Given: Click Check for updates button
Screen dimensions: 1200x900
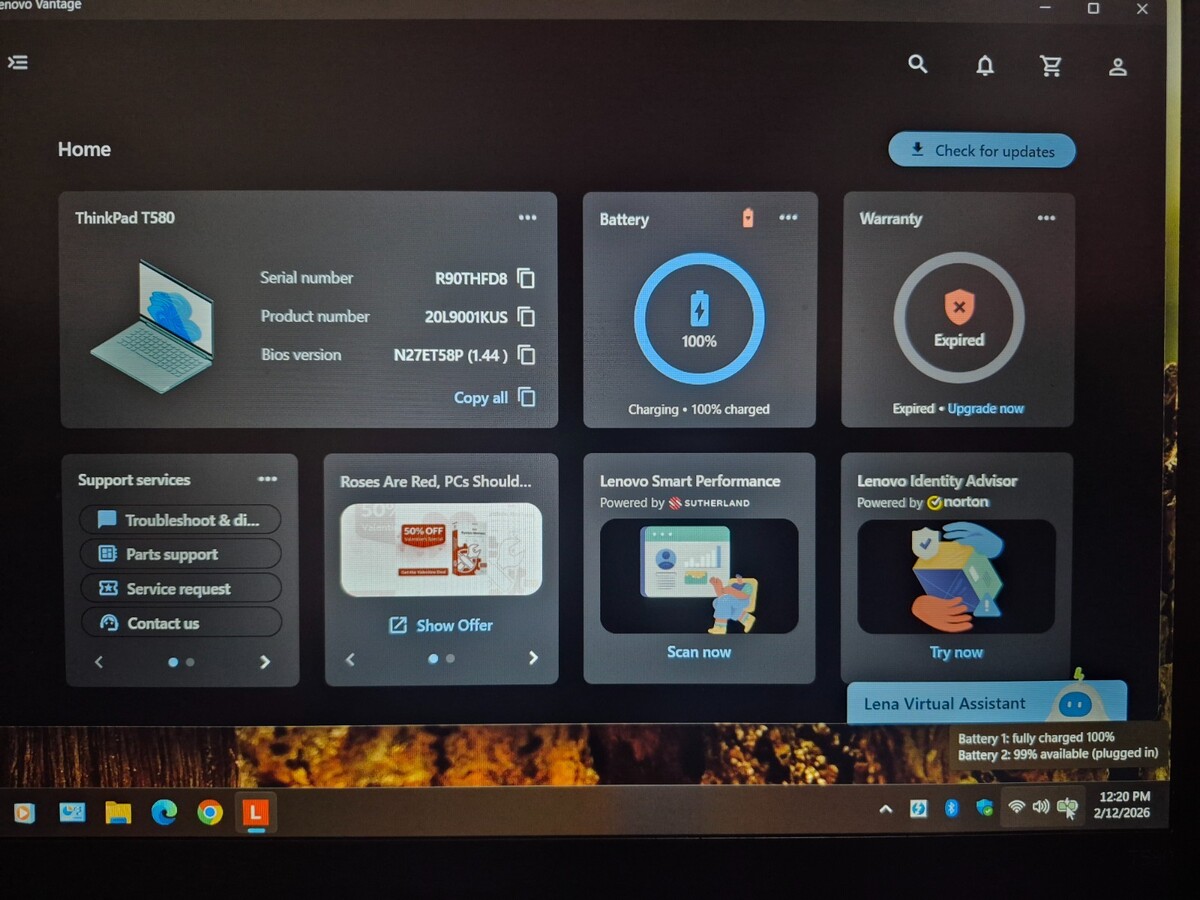Looking at the screenshot, I should (981, 151).
